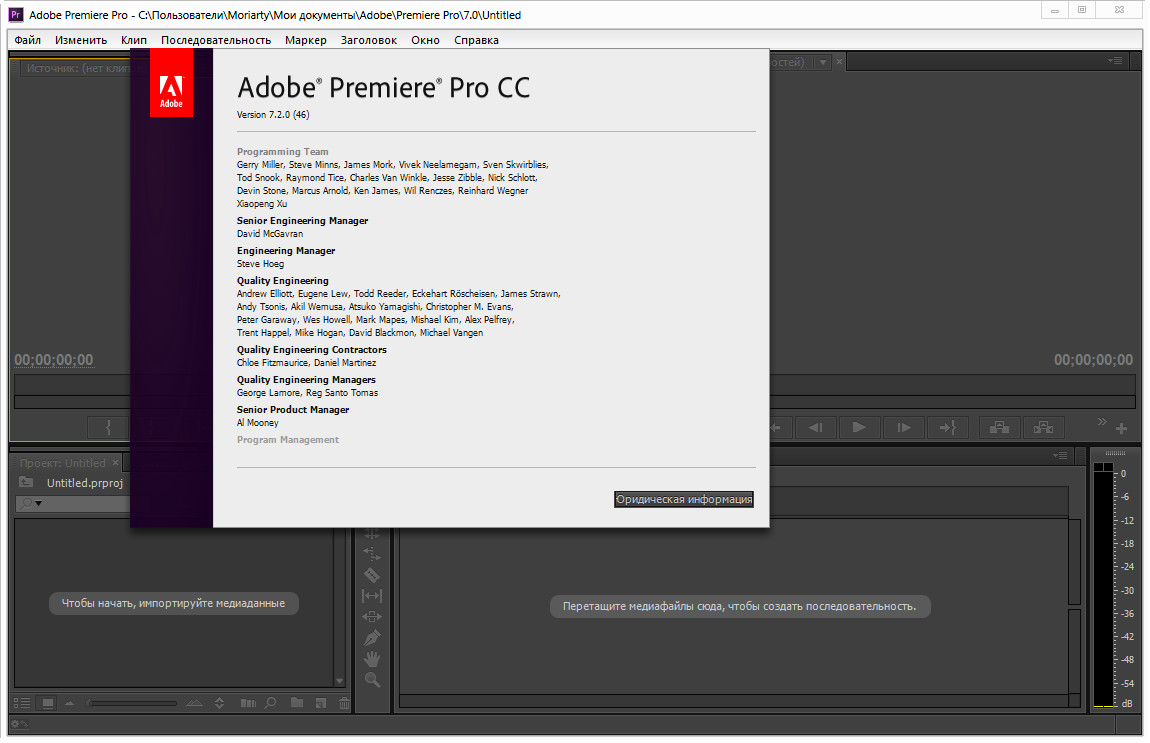This screenshot has width=1150, height=743.
Task: Click the Find magnifier in project panel
Action: [x=271, y=703]
